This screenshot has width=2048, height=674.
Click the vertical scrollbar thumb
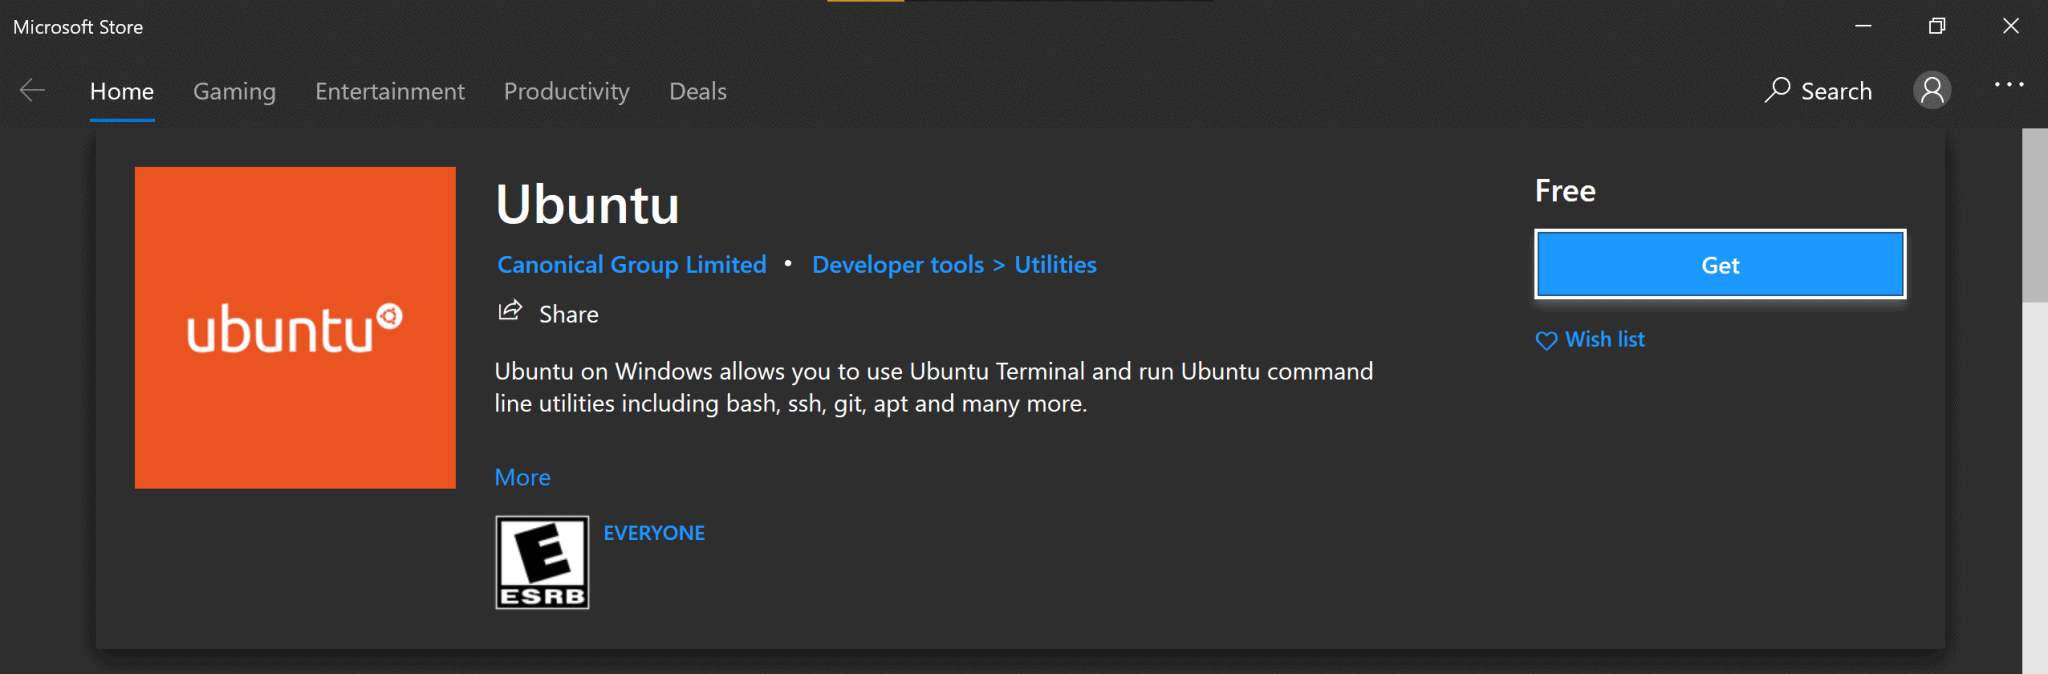pos(2035,215)
